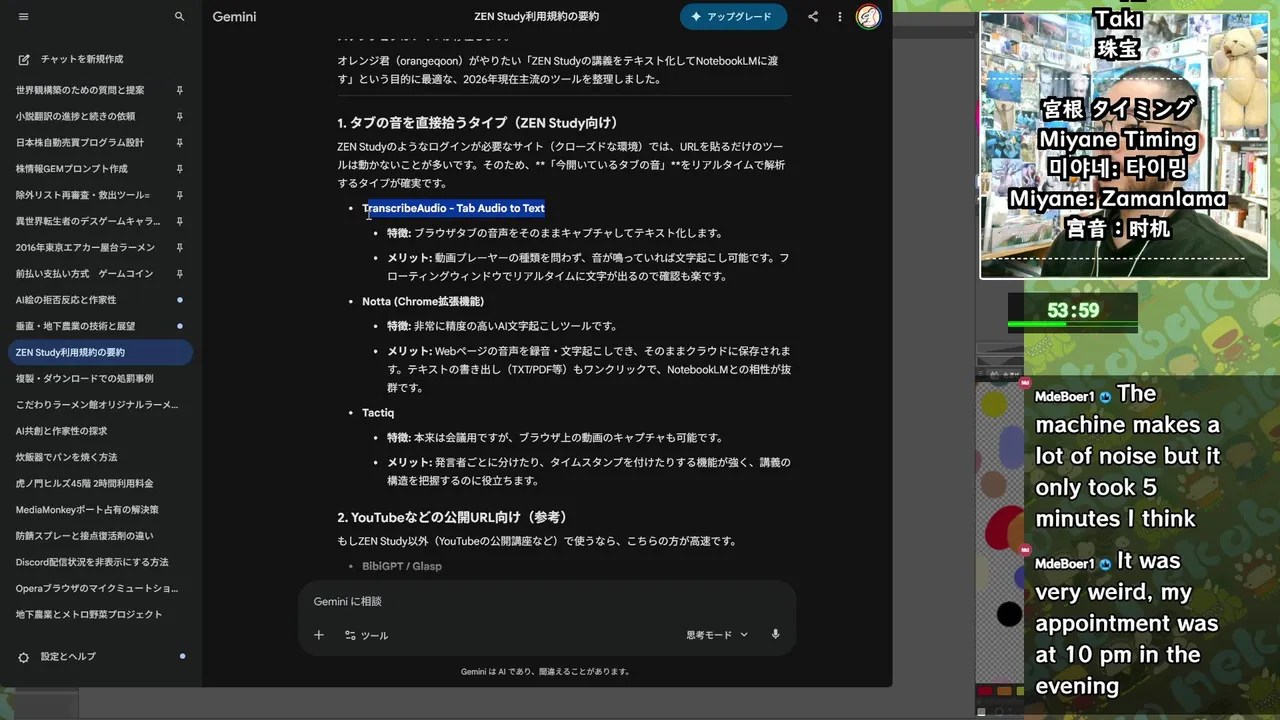Click heading 2. YouTubeなどの公開URL向け
1280x720 pixels.
tap(452, 517)
